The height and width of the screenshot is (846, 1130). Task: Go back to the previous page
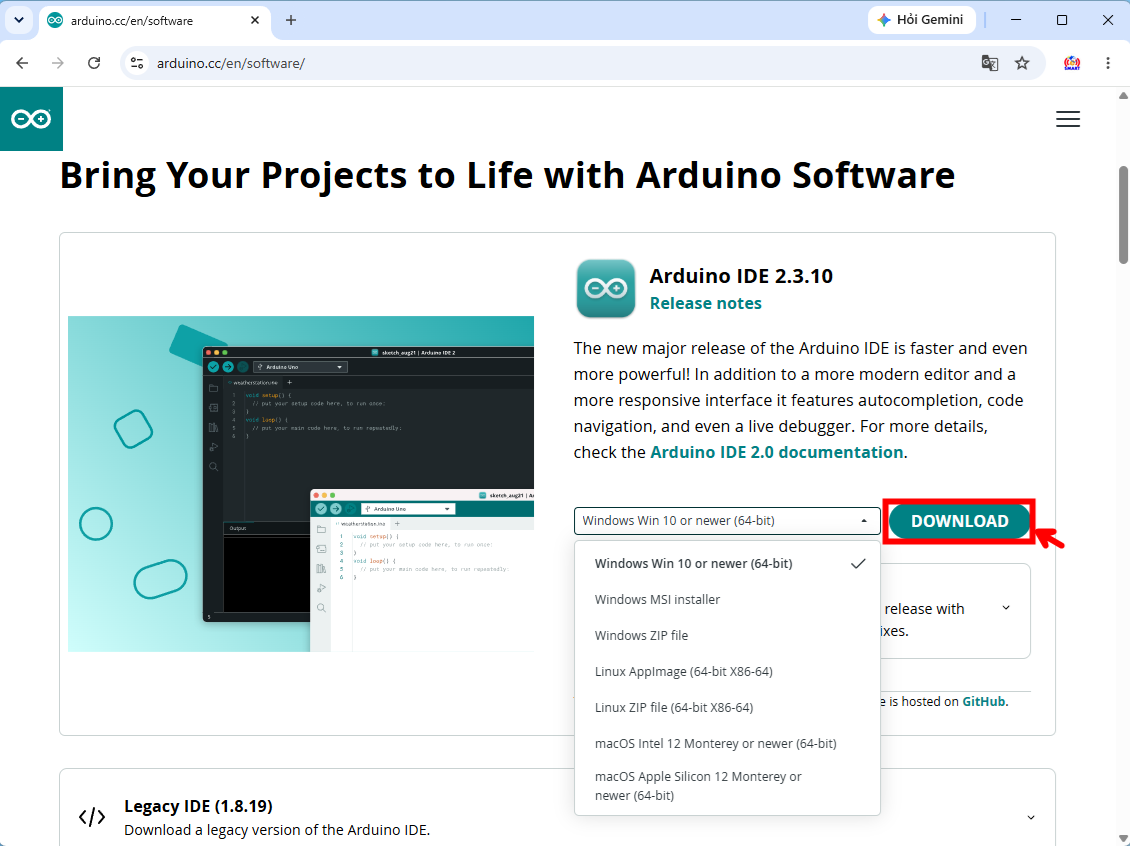coord(22,63)
